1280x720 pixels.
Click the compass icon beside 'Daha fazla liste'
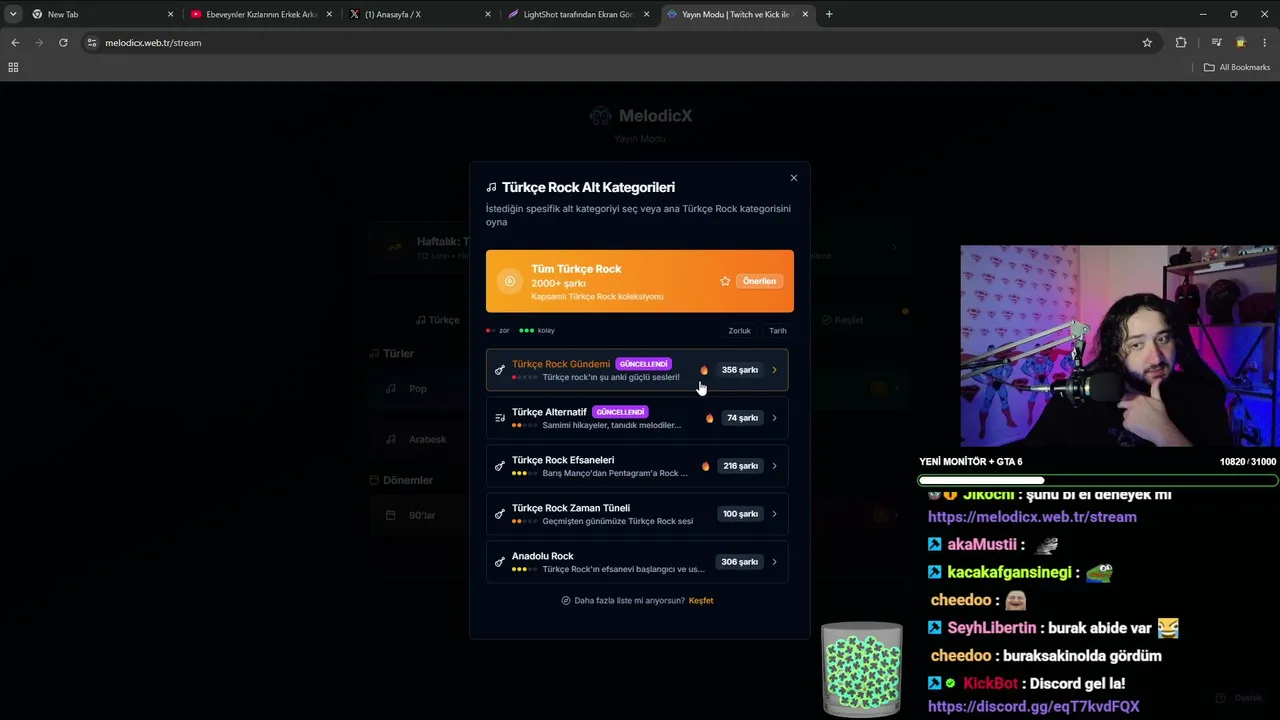click(x=566, y=601)
